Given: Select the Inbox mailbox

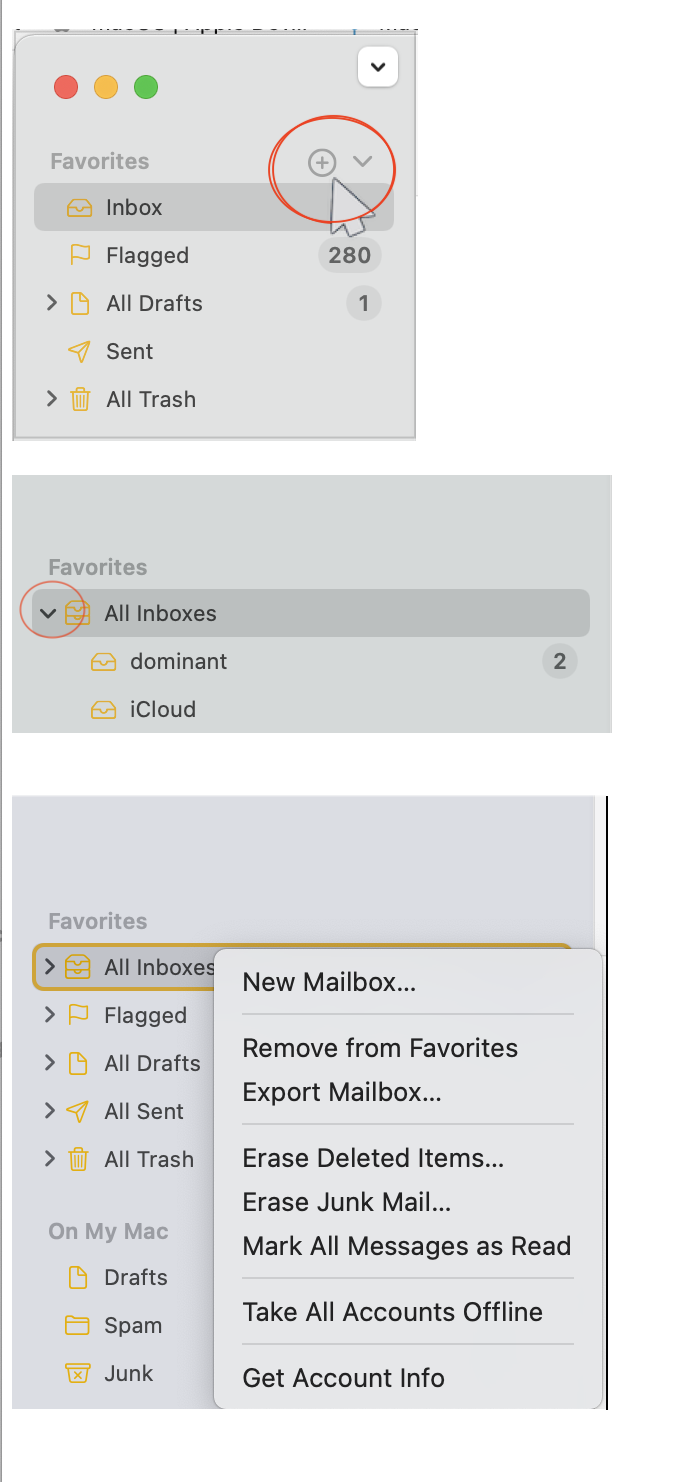Looking at the screenshot, I should click(x=134, y=208).
